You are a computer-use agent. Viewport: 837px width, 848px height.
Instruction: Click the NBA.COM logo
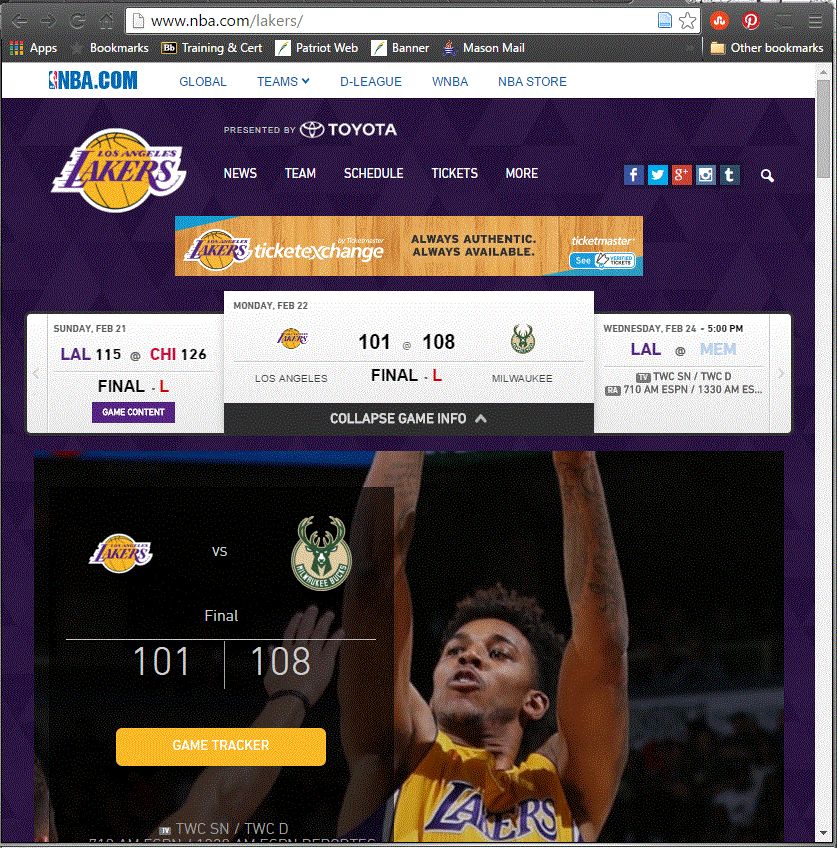[93, 80]
